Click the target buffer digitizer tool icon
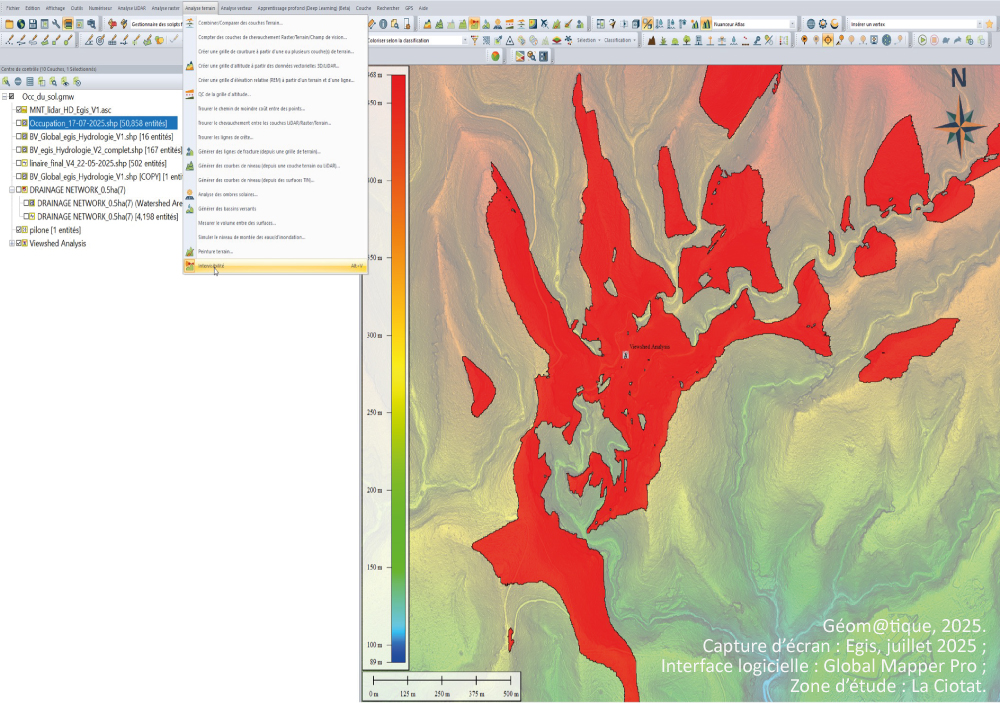 pyautogui.click(x=100, y=40)
